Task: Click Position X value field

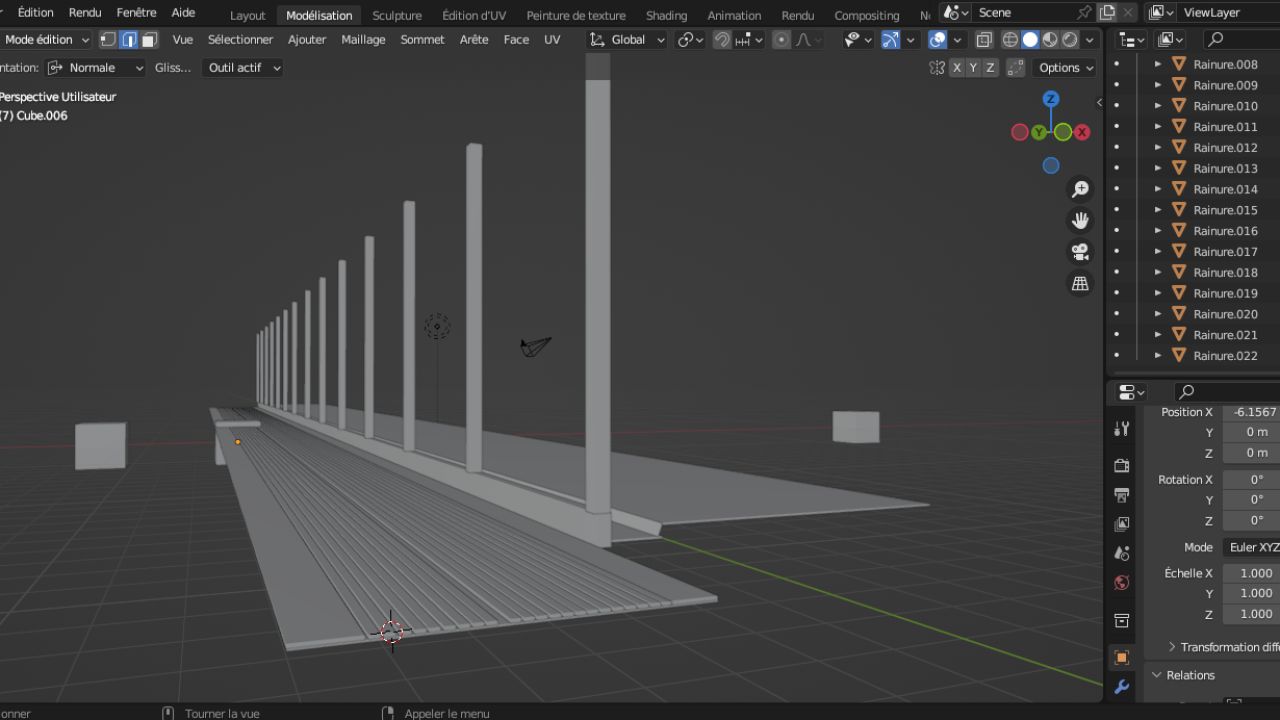Action: tap(1251, 412)
